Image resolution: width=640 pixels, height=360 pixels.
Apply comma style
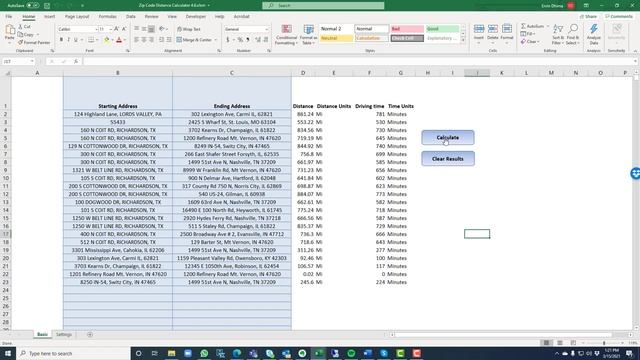click(x=247, y=40)
